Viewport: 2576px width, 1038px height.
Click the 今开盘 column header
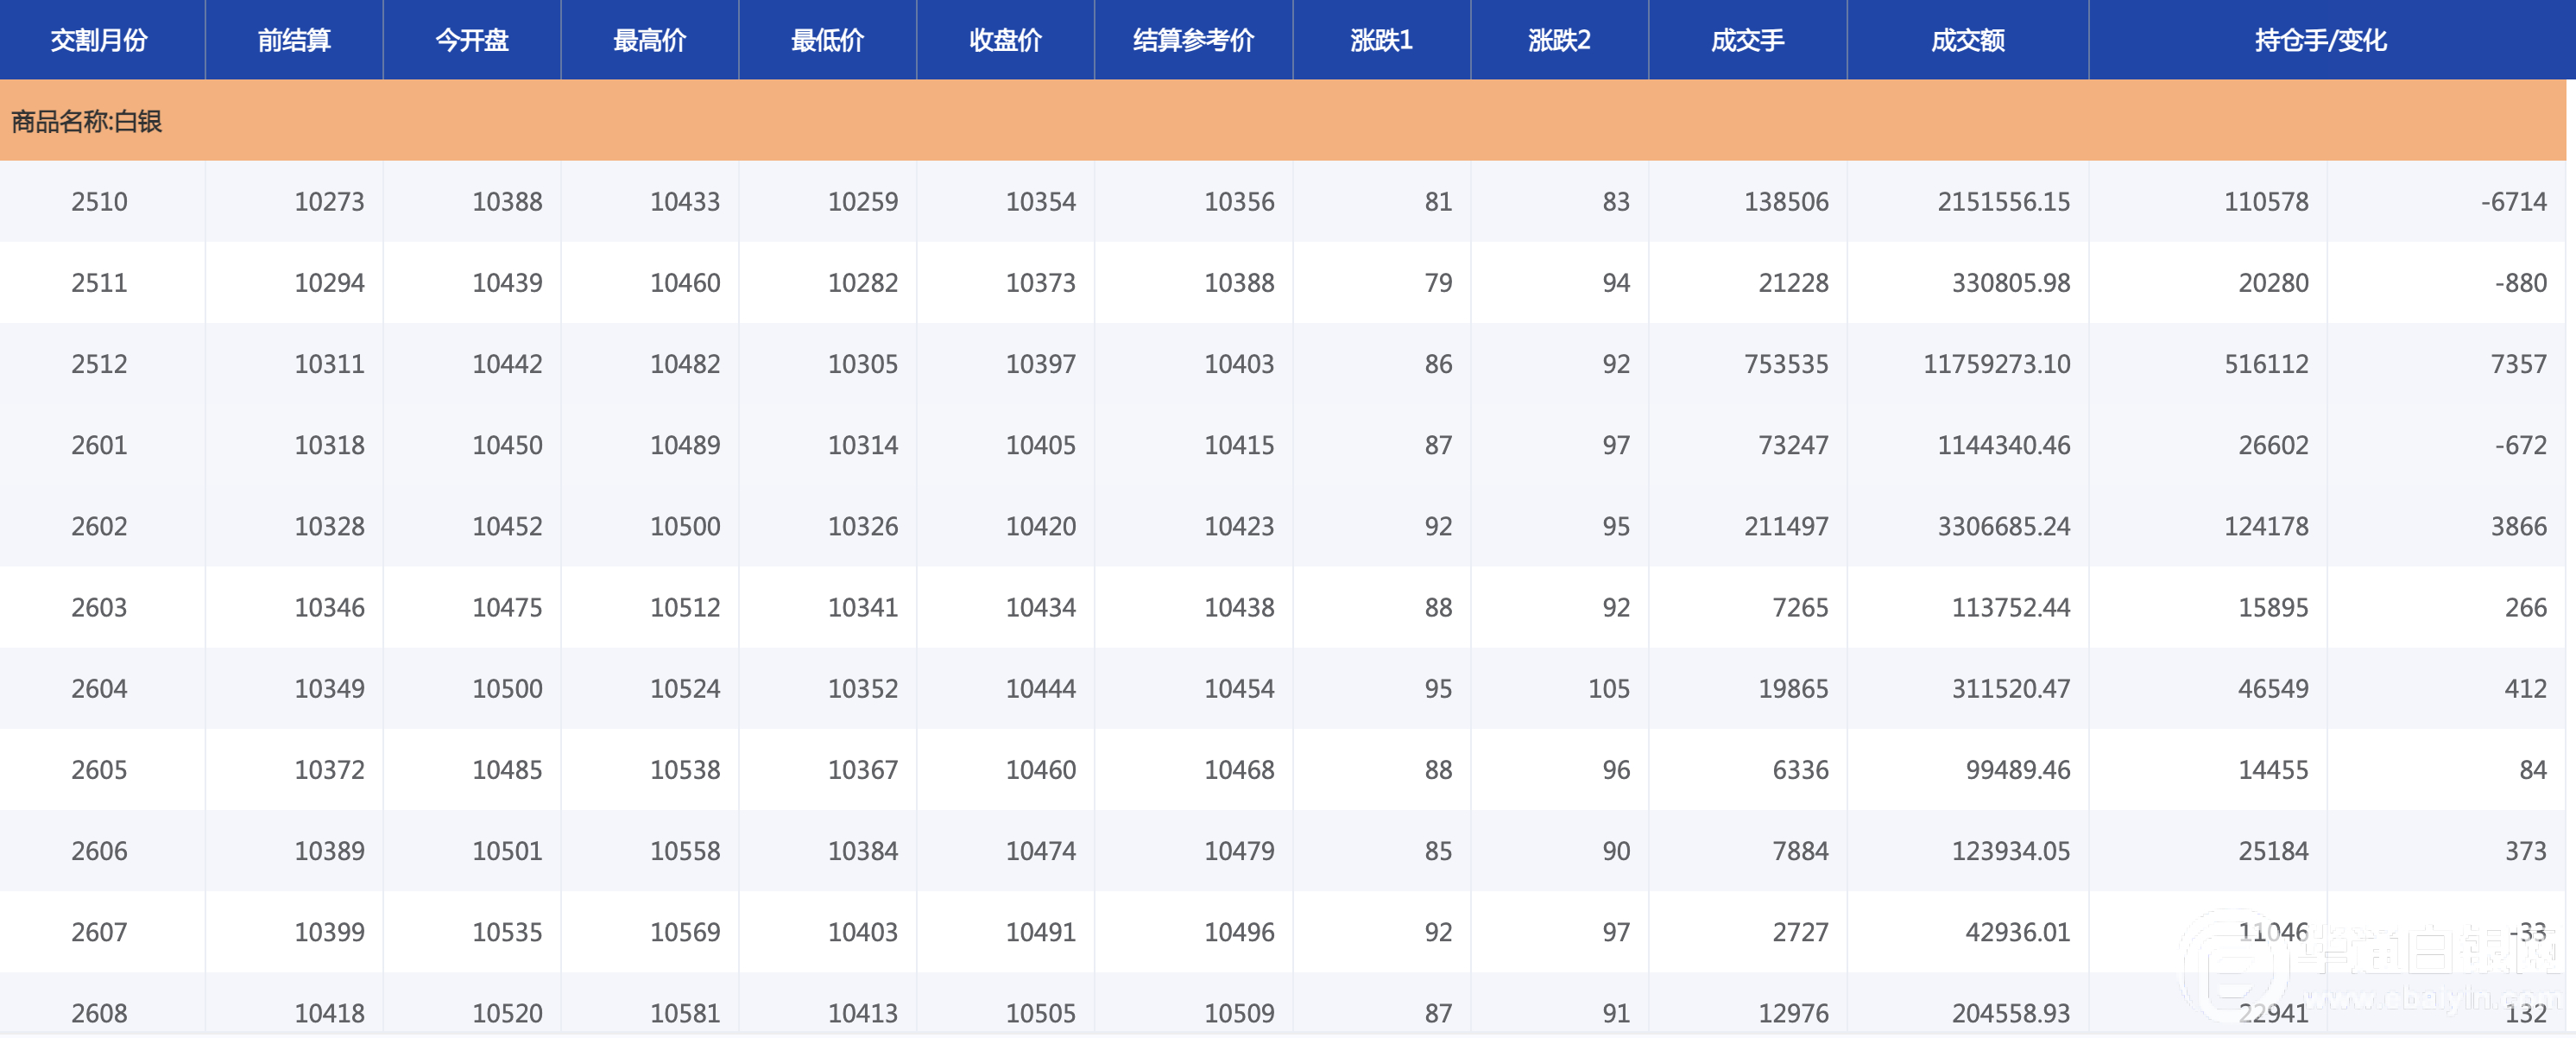472,40
